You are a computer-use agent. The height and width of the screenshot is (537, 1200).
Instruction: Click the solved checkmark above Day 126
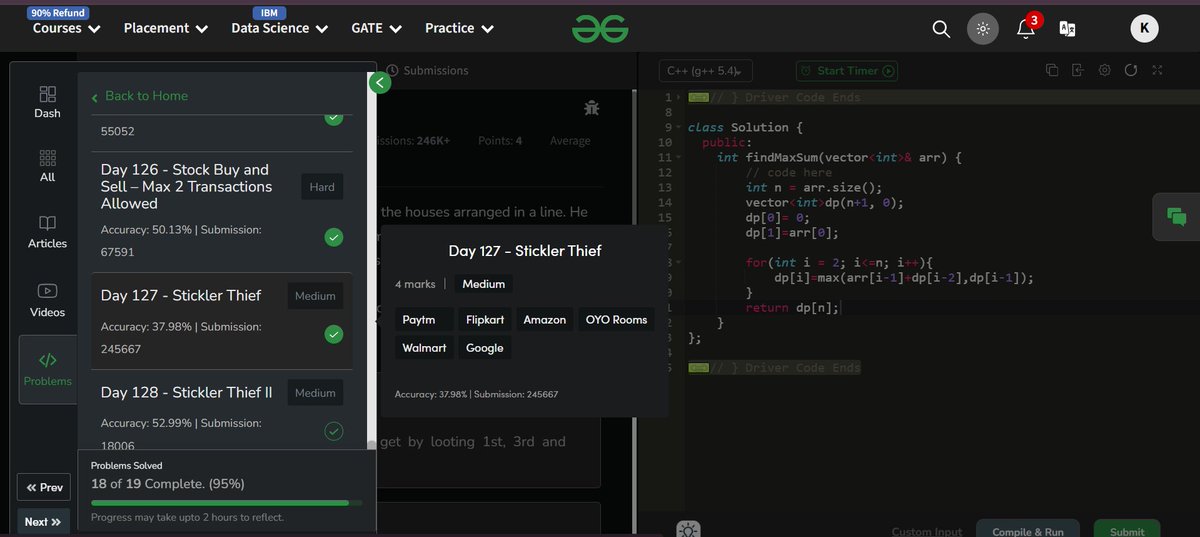(334, 118)
